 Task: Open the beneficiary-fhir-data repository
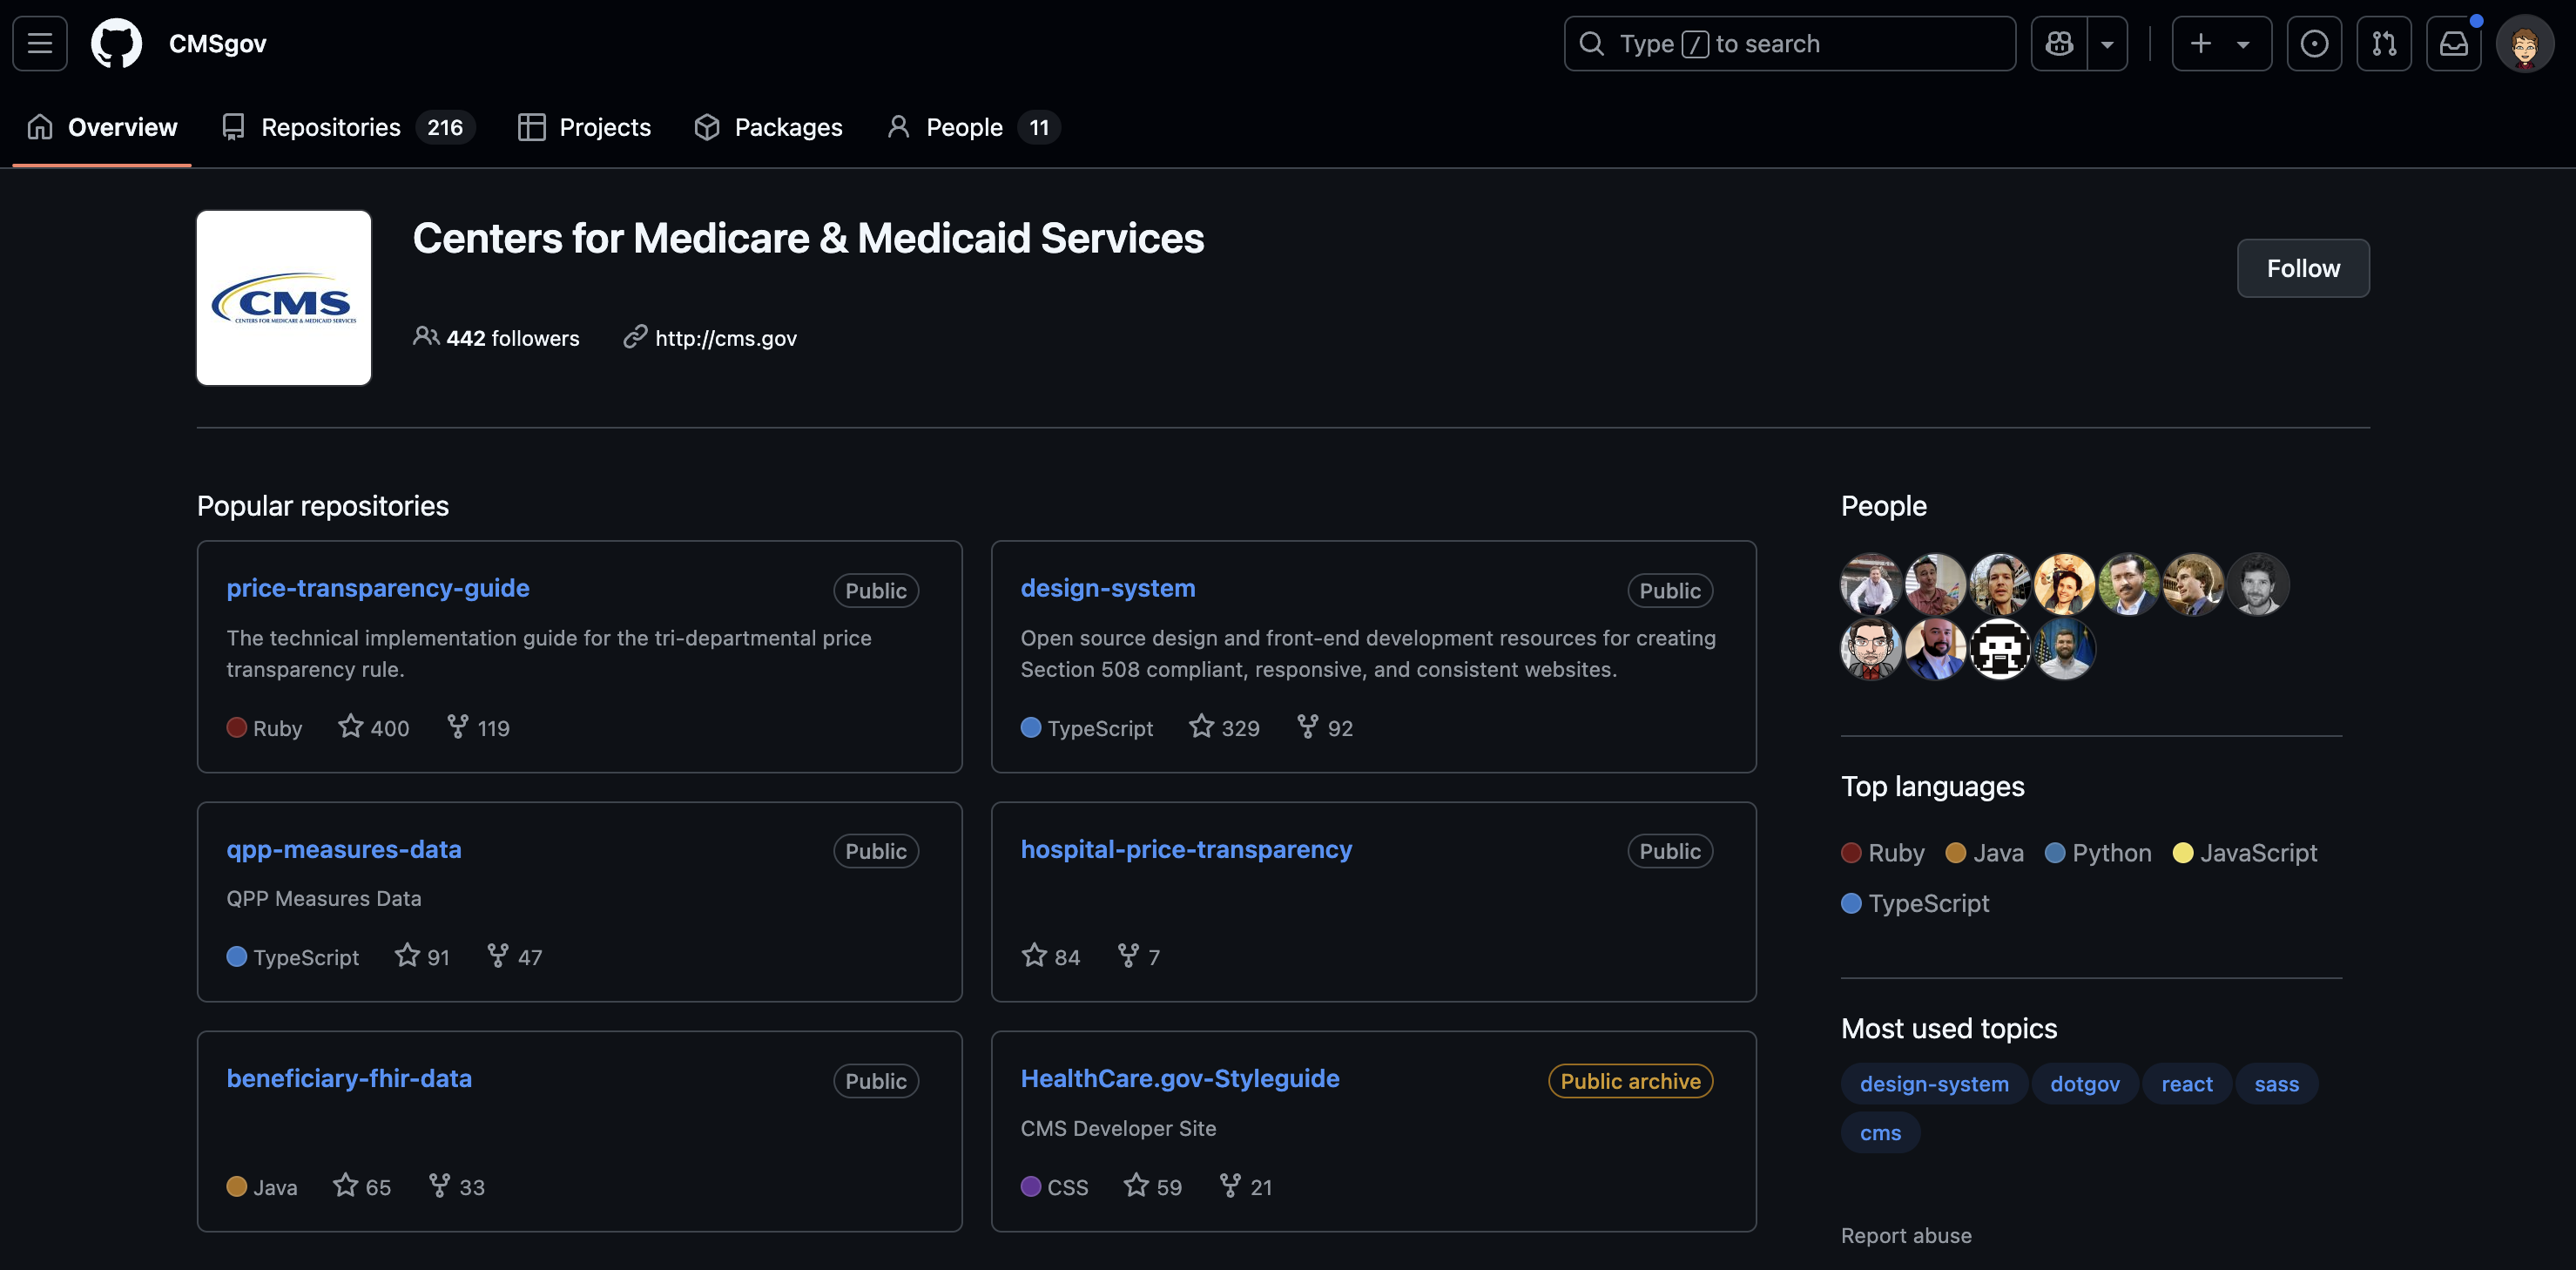349,1078
